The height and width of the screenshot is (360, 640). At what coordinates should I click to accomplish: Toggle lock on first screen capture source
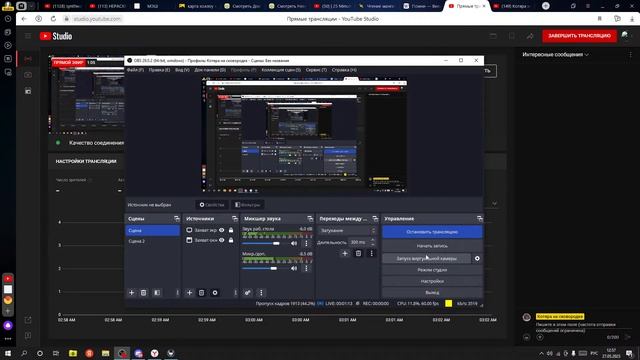click(x=231, y=230)
